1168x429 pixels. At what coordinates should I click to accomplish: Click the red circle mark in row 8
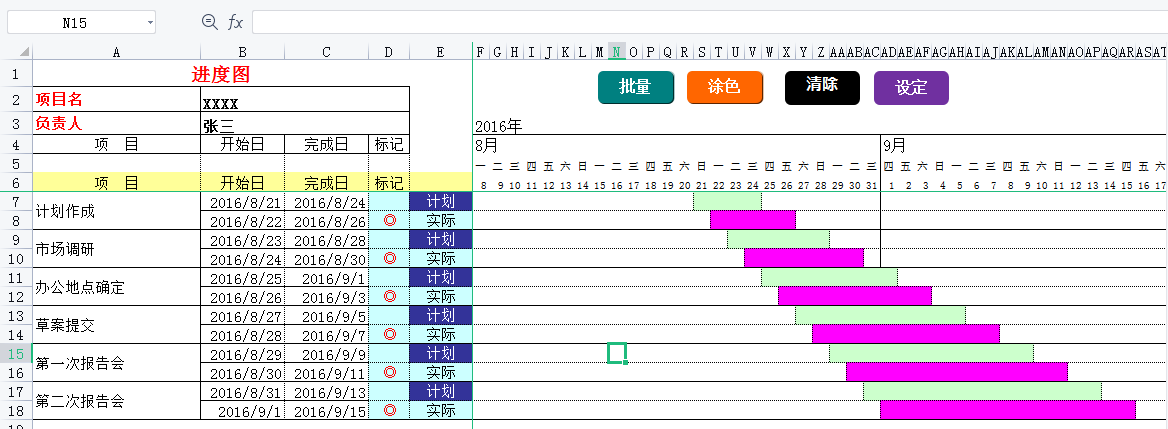[389, 220]
